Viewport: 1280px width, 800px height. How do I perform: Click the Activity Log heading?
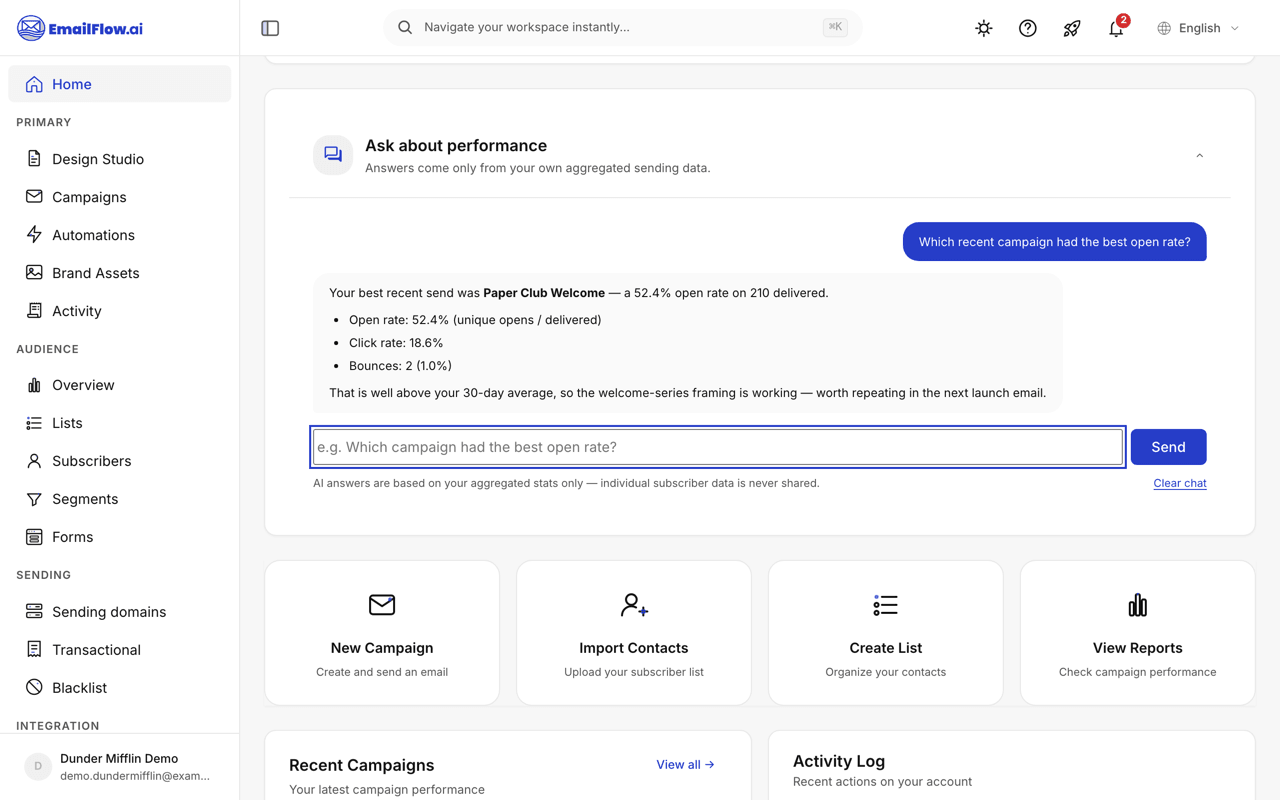839,761
